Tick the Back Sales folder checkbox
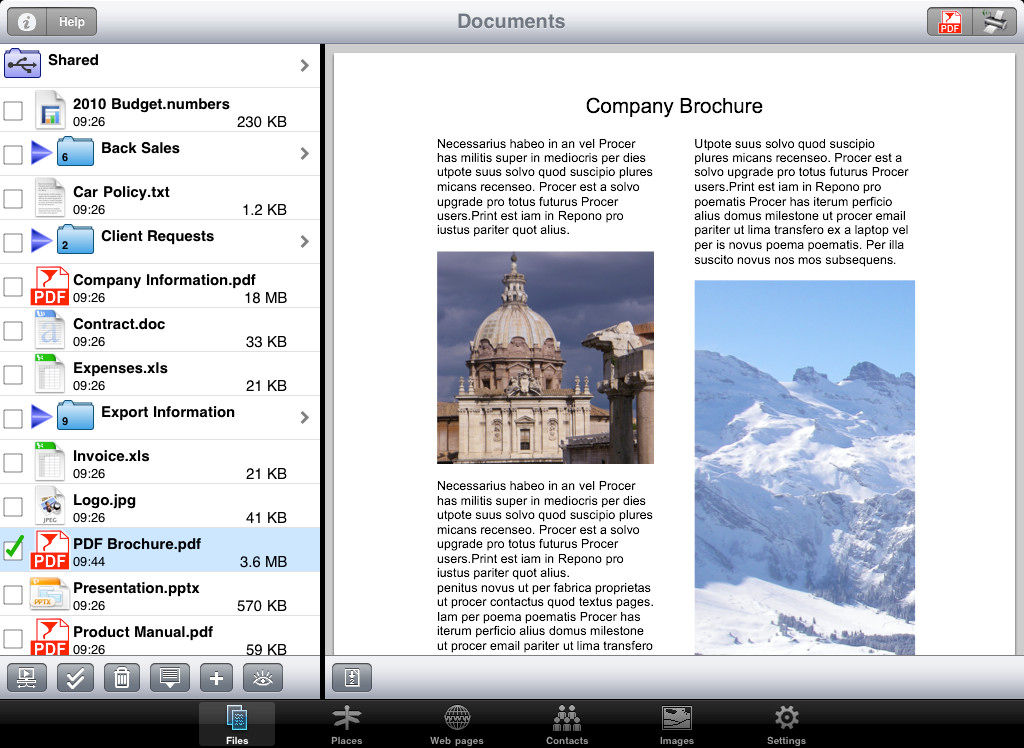 tap(13, 154)
